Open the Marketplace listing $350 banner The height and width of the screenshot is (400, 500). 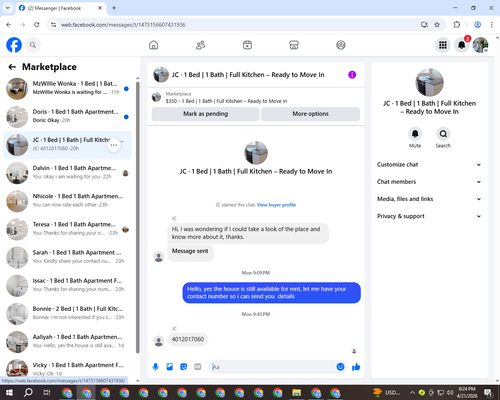[x=256, y=97]
